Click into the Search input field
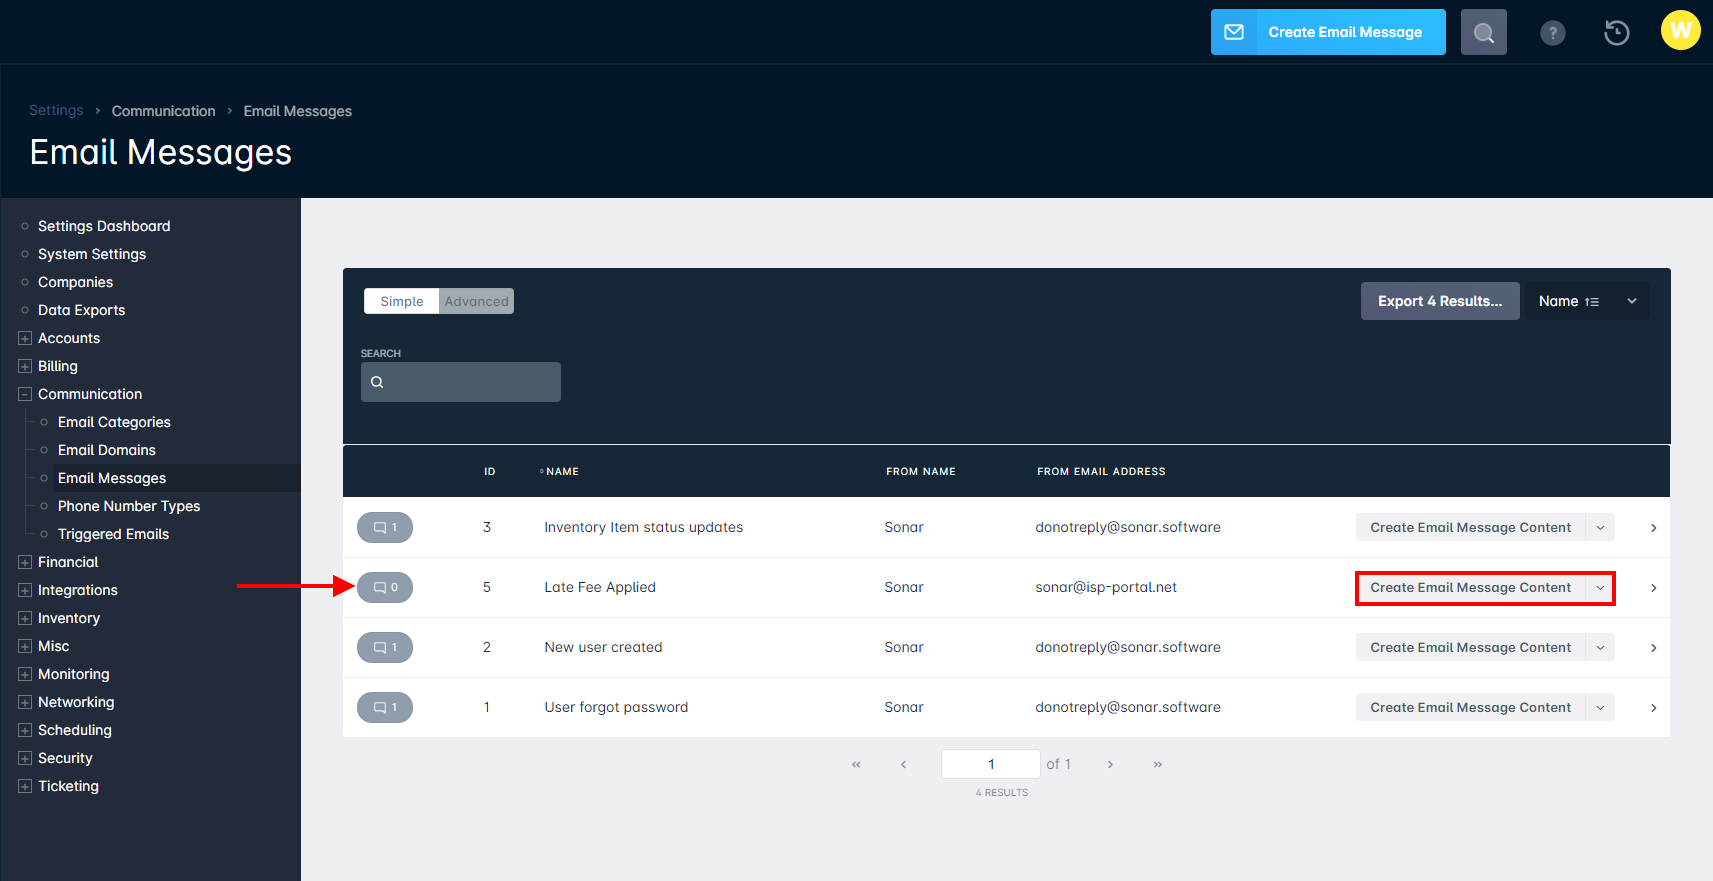This screenshot has width=1713, height=881. point(461,382)
